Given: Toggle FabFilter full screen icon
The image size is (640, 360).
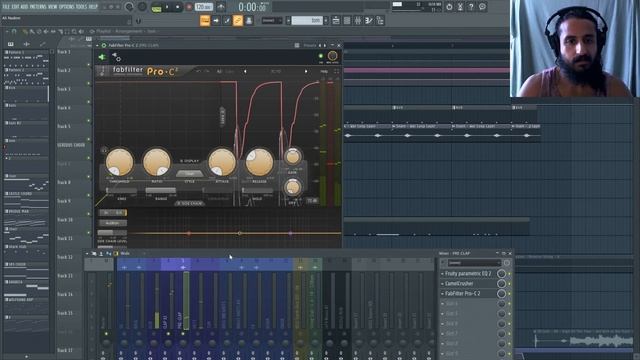Looking at the screenshot, I should [x=336, y=71].
